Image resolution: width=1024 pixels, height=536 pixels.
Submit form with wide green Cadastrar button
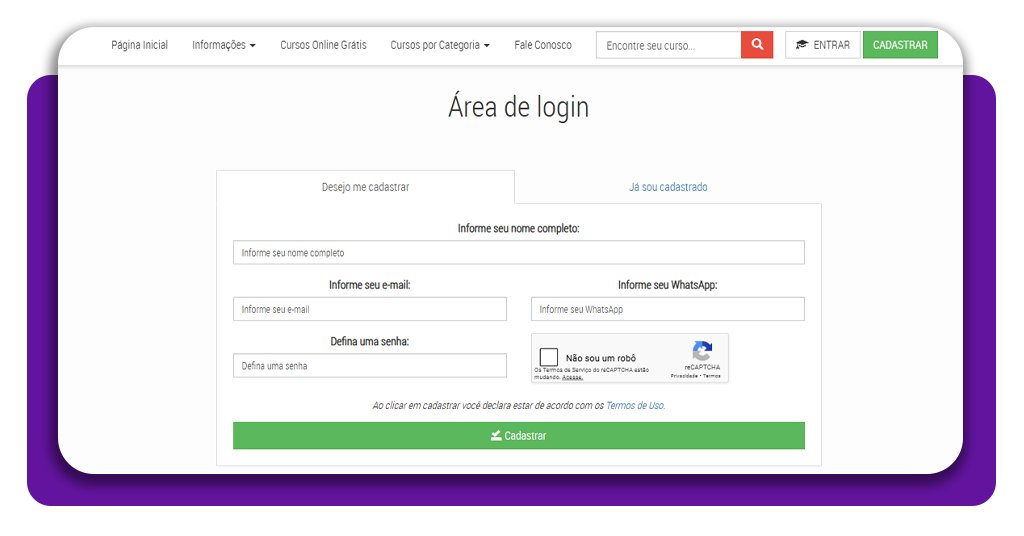519,435
